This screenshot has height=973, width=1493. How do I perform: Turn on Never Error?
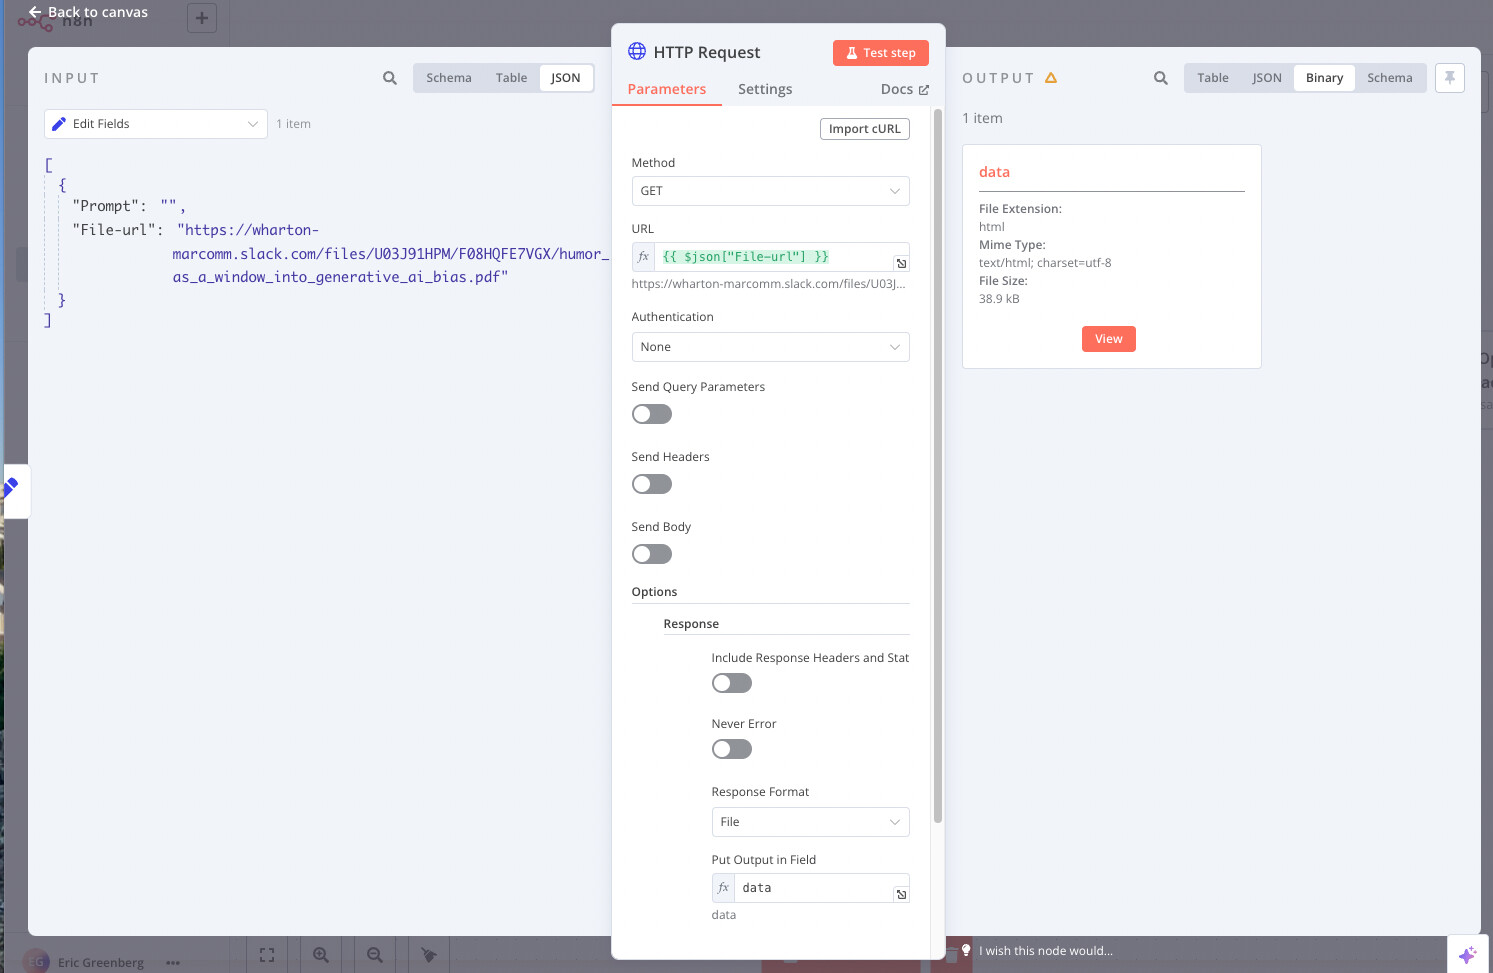pyautogui.click(x=731, y=748)
